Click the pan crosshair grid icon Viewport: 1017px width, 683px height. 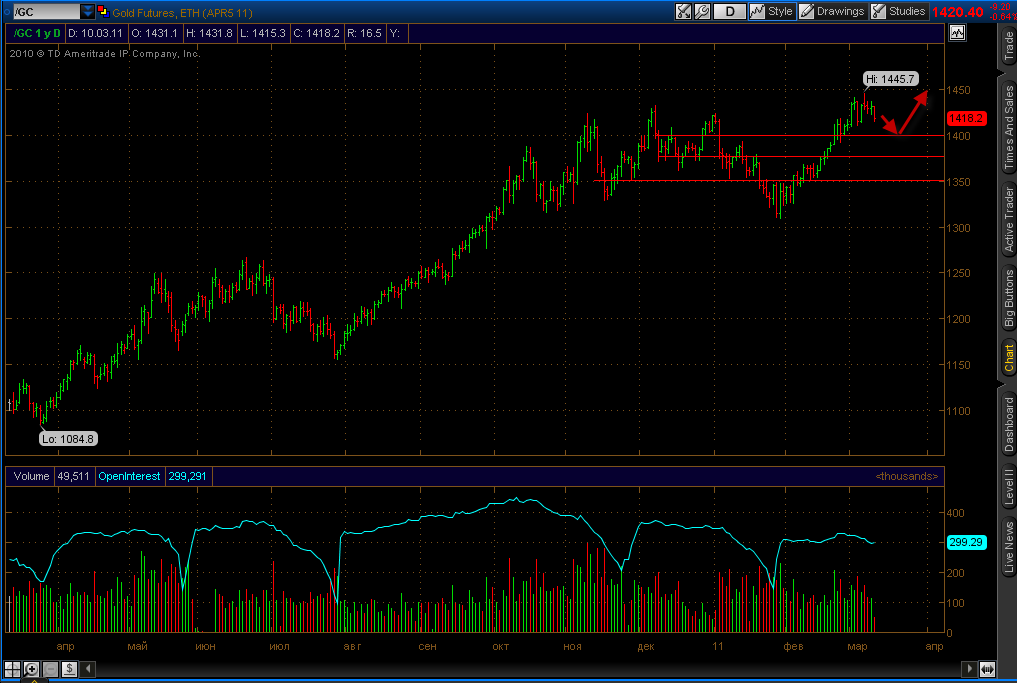pos(12,669)
